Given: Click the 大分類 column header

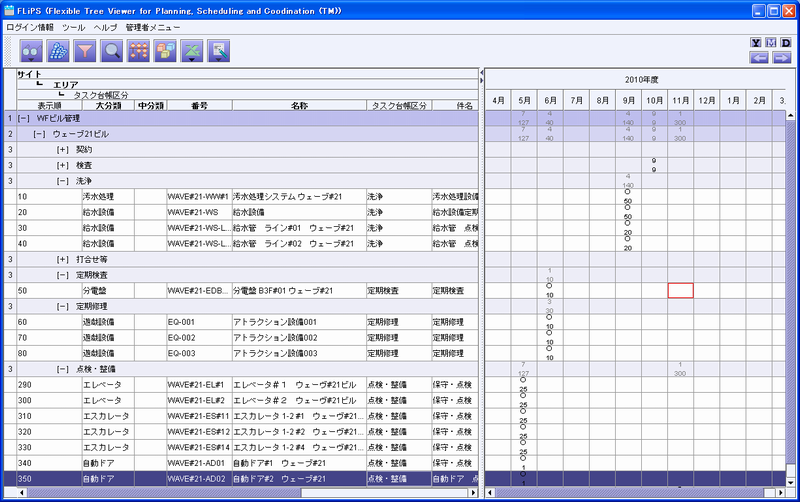Looking at the screenshot, I should tap(108, 106).
